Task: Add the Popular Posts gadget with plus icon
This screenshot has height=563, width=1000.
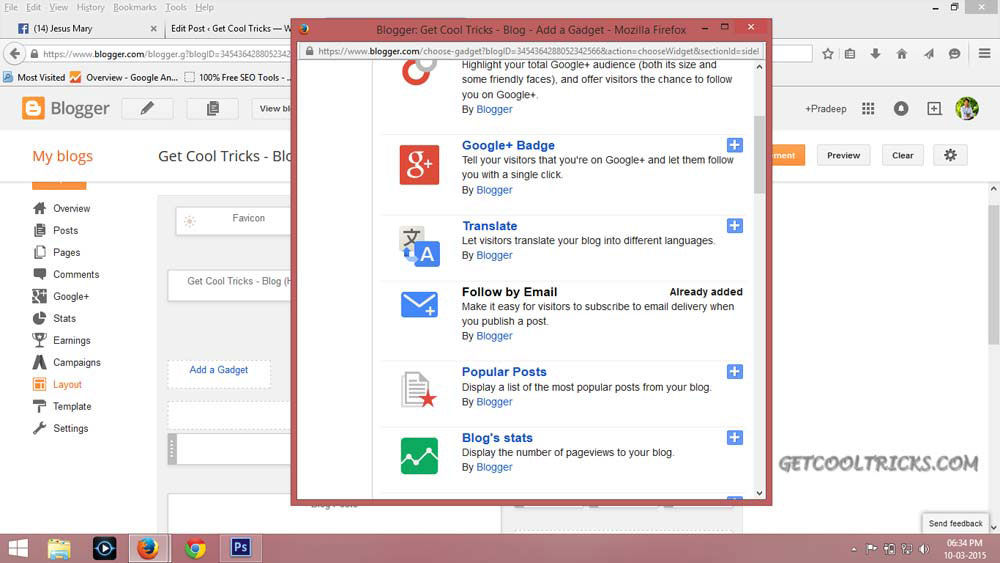Action: click(x=735, y=372)
